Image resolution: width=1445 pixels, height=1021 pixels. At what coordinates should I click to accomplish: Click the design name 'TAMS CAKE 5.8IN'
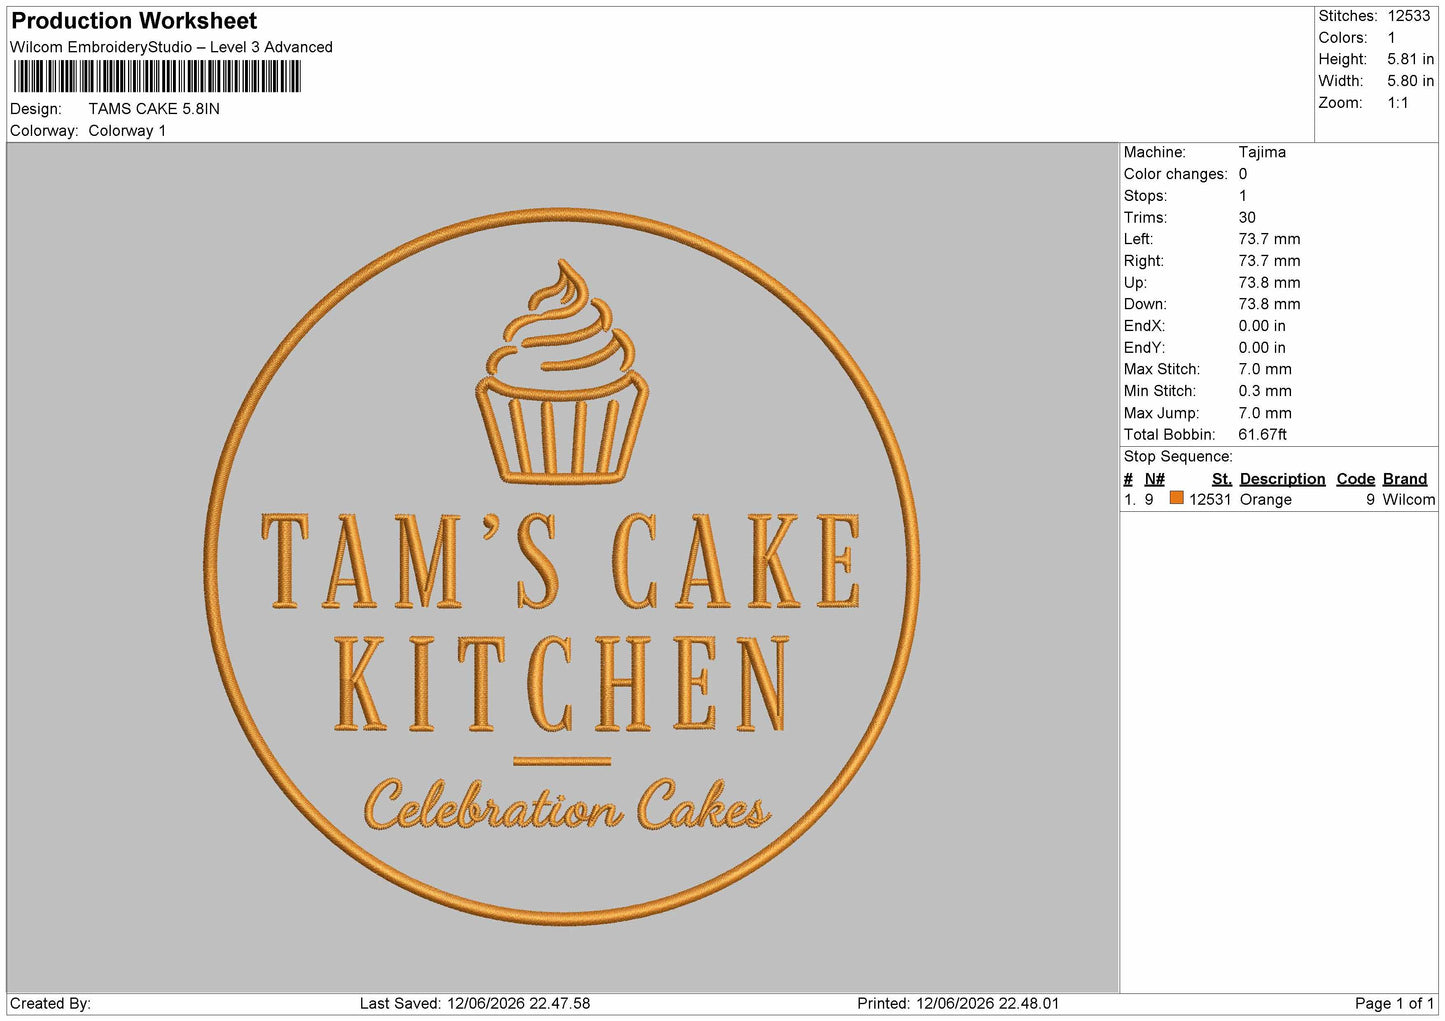154,109
